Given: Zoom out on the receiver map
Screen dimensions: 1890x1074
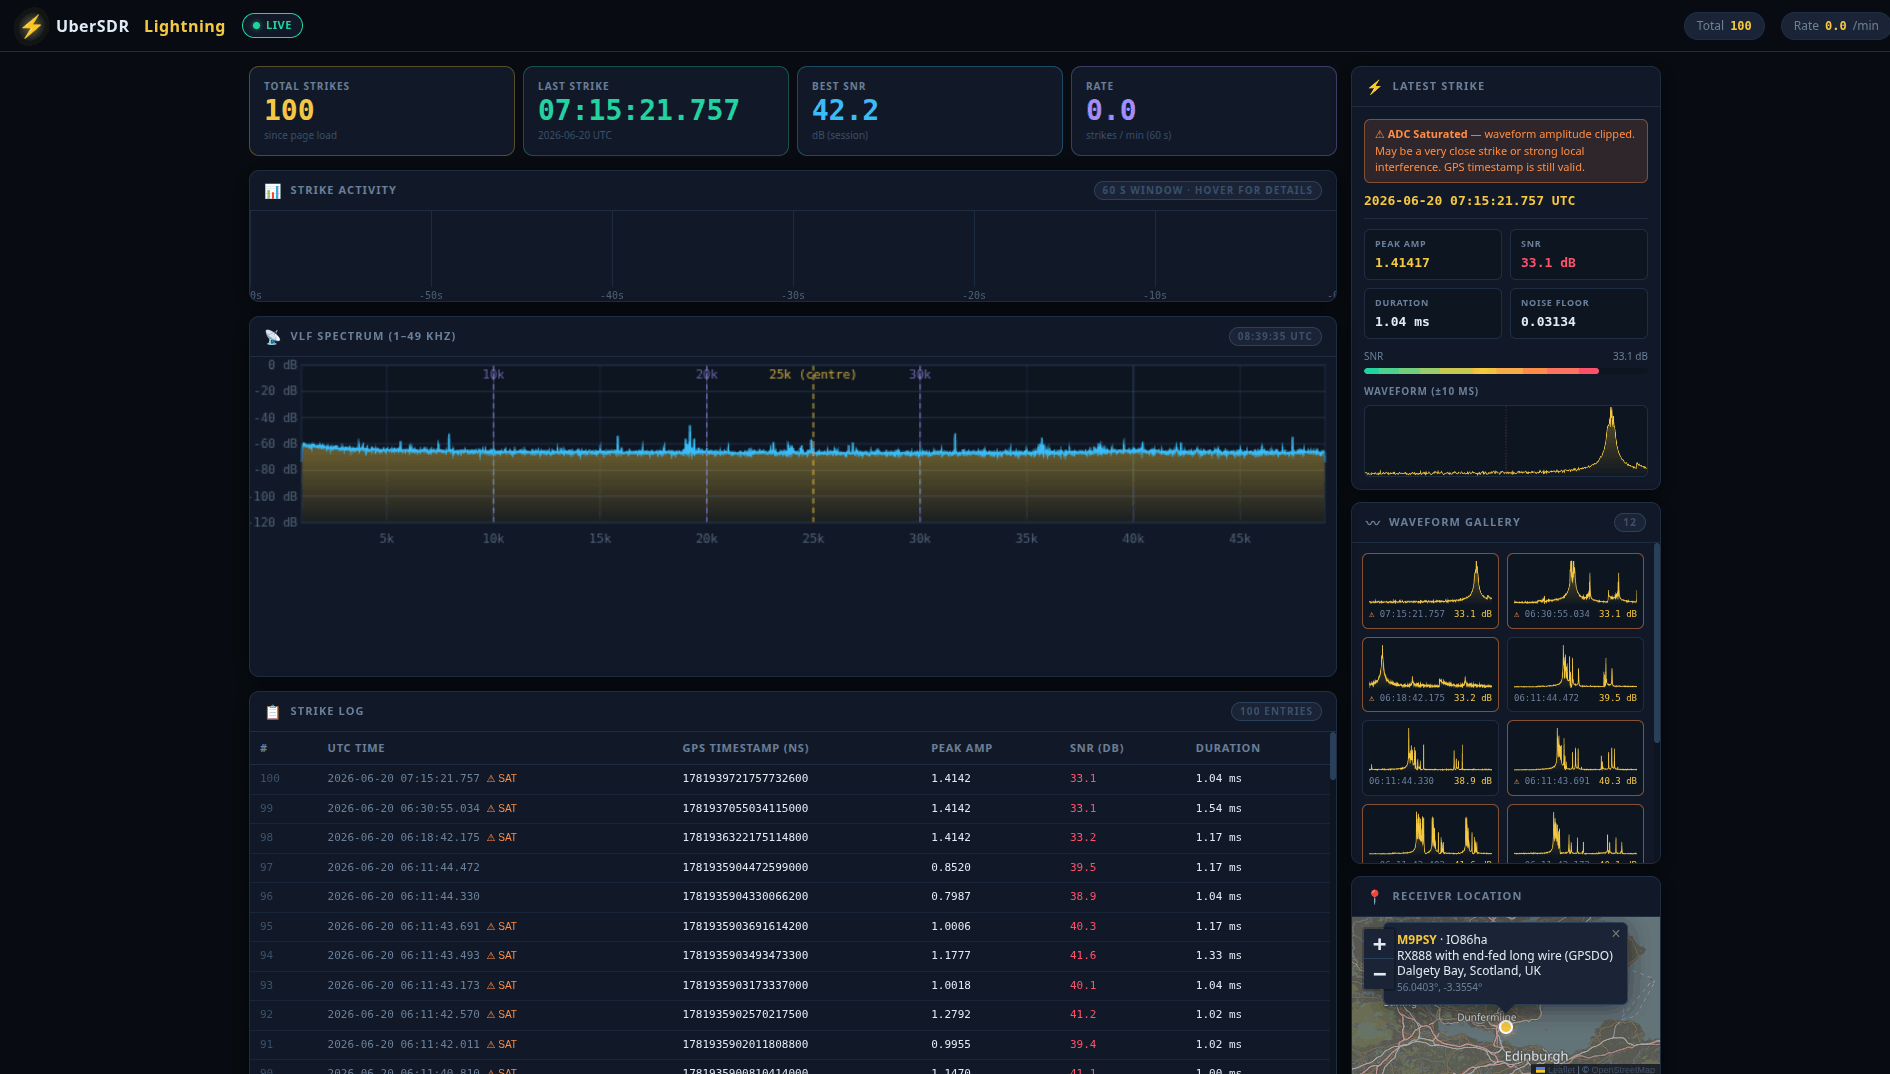Looking at the screenshot, I should (x=1379, y=973).
